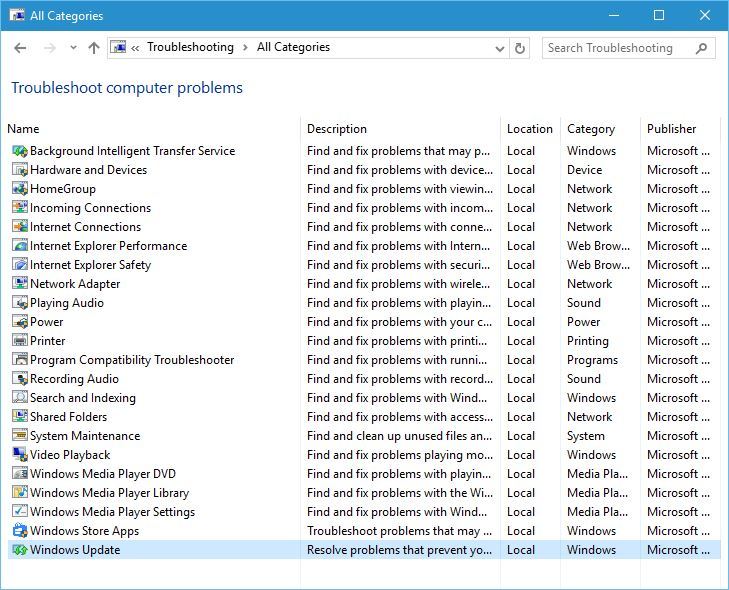Select the Search and Indexing name

pos(83,398)
